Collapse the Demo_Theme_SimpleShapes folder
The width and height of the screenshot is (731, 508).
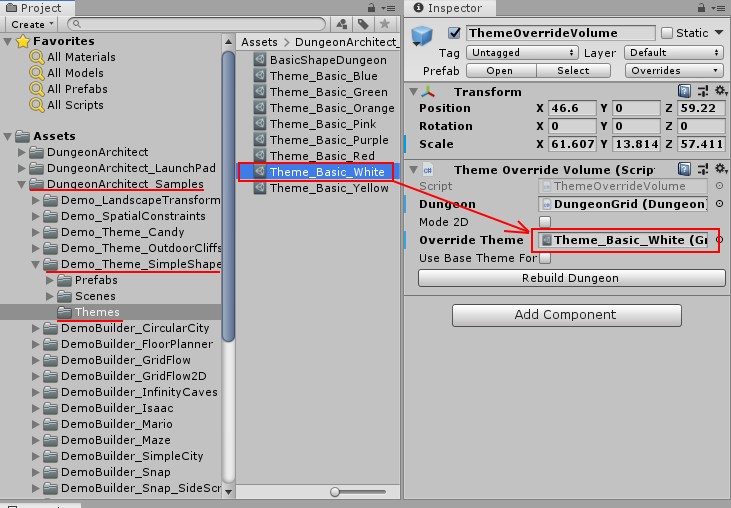tap(37, 264)
